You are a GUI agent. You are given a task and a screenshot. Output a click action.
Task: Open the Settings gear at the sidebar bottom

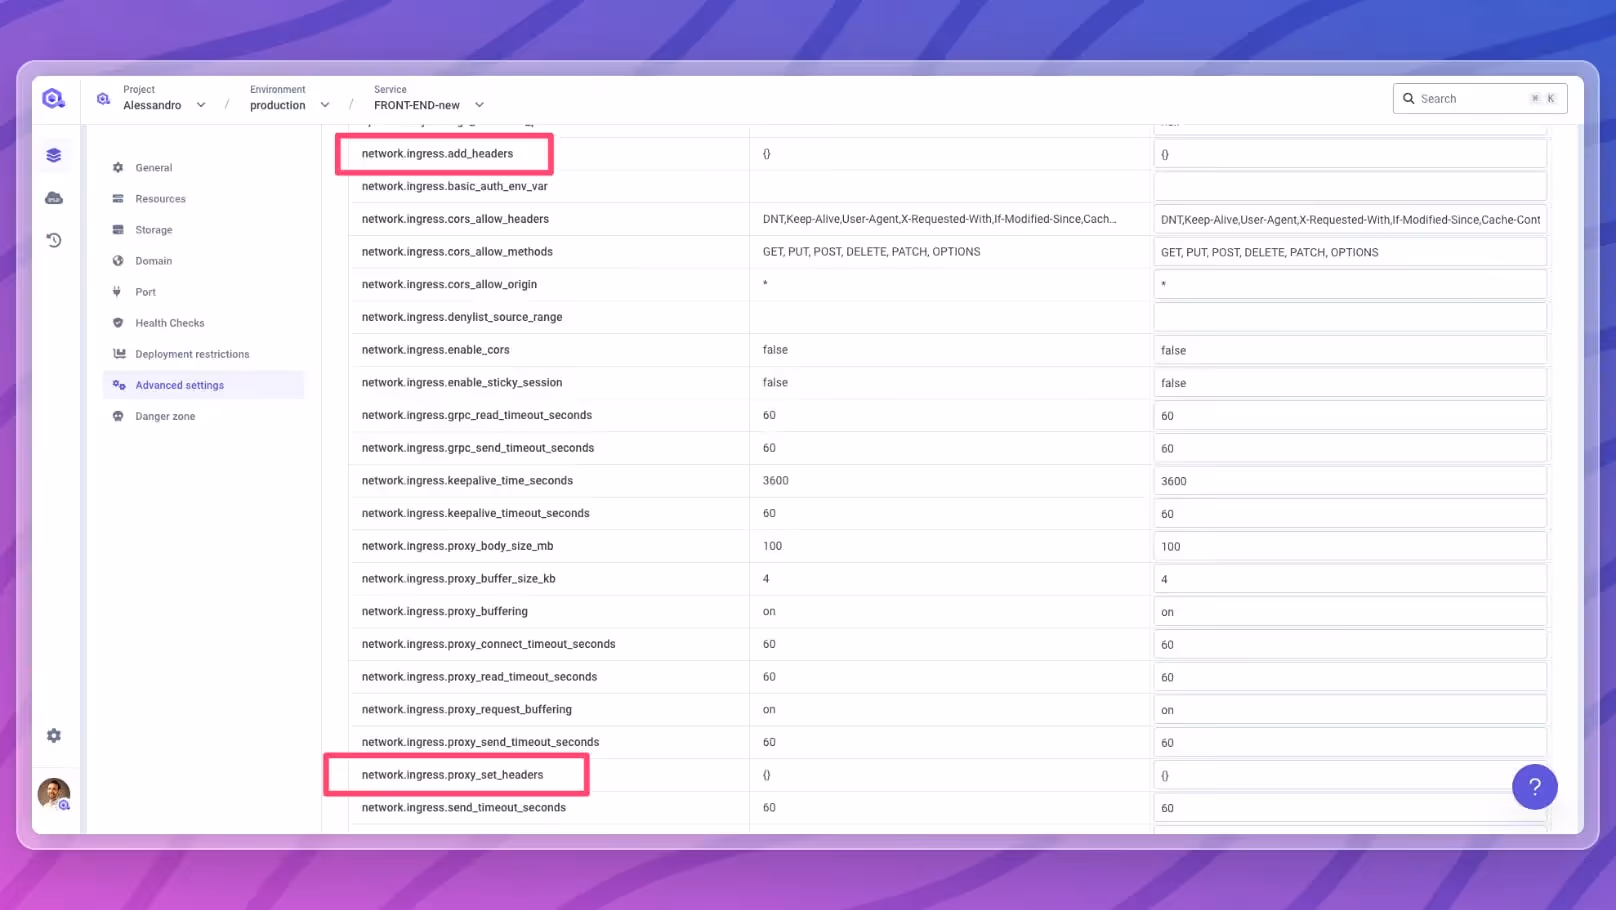(53, 735)
